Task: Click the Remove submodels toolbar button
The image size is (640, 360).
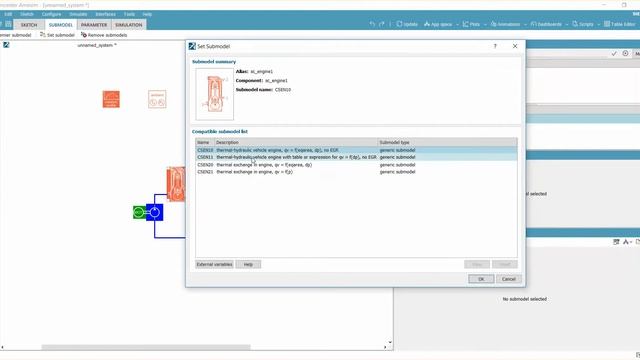Action: pos(104,35)
